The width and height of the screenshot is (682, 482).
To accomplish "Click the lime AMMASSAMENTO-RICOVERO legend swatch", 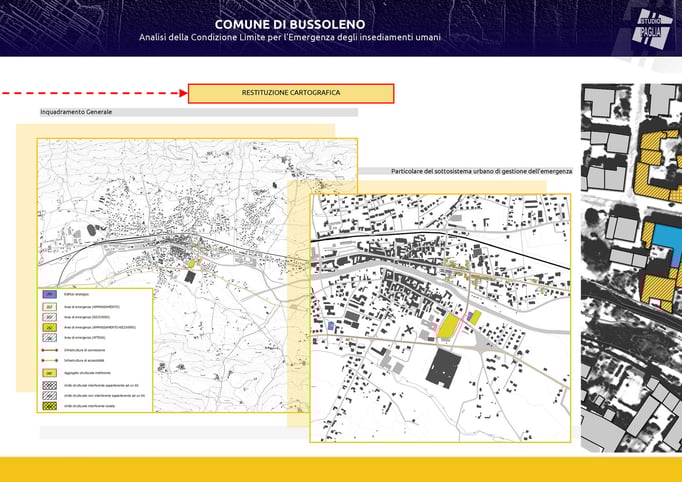I will (50, 327).
